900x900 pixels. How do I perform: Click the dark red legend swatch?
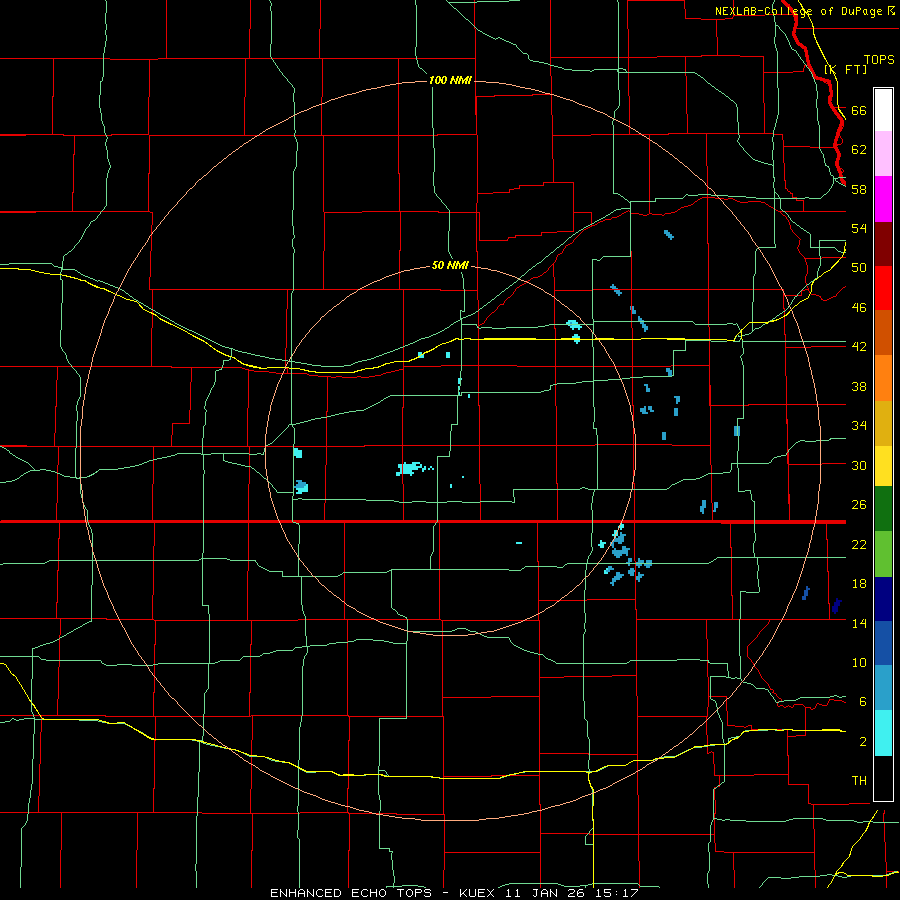click(x=883, y=244)
